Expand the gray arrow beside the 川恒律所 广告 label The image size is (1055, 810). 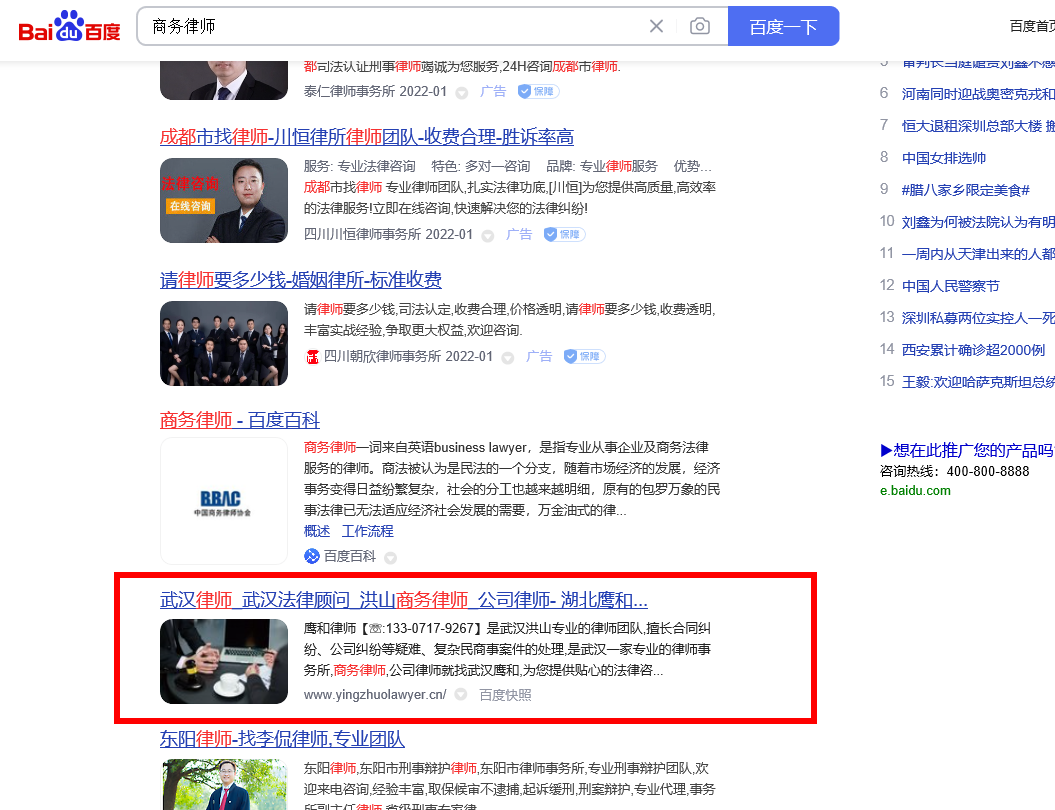tap(487, 234)
